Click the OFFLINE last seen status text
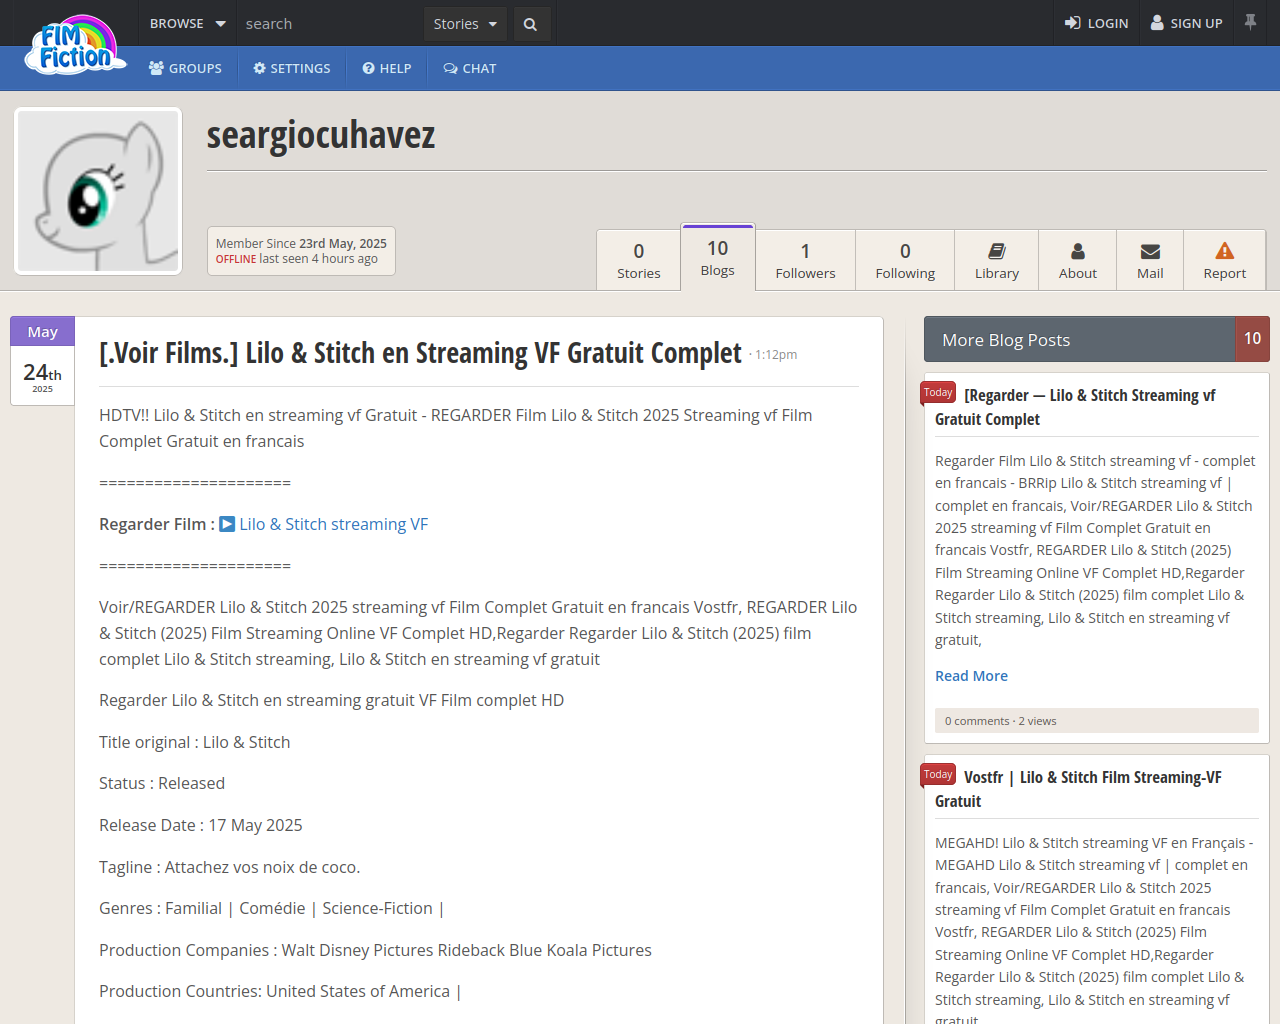 tap(297, 259)
